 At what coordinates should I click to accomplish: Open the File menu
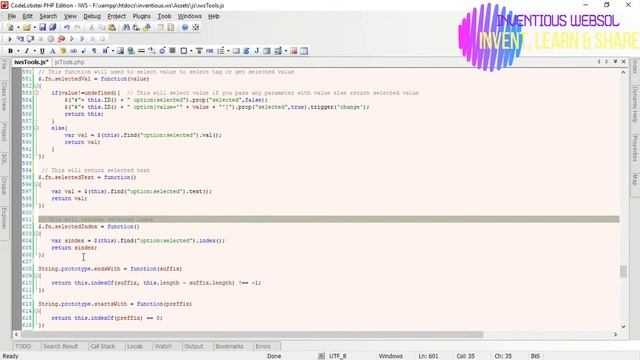click(11, 16)
